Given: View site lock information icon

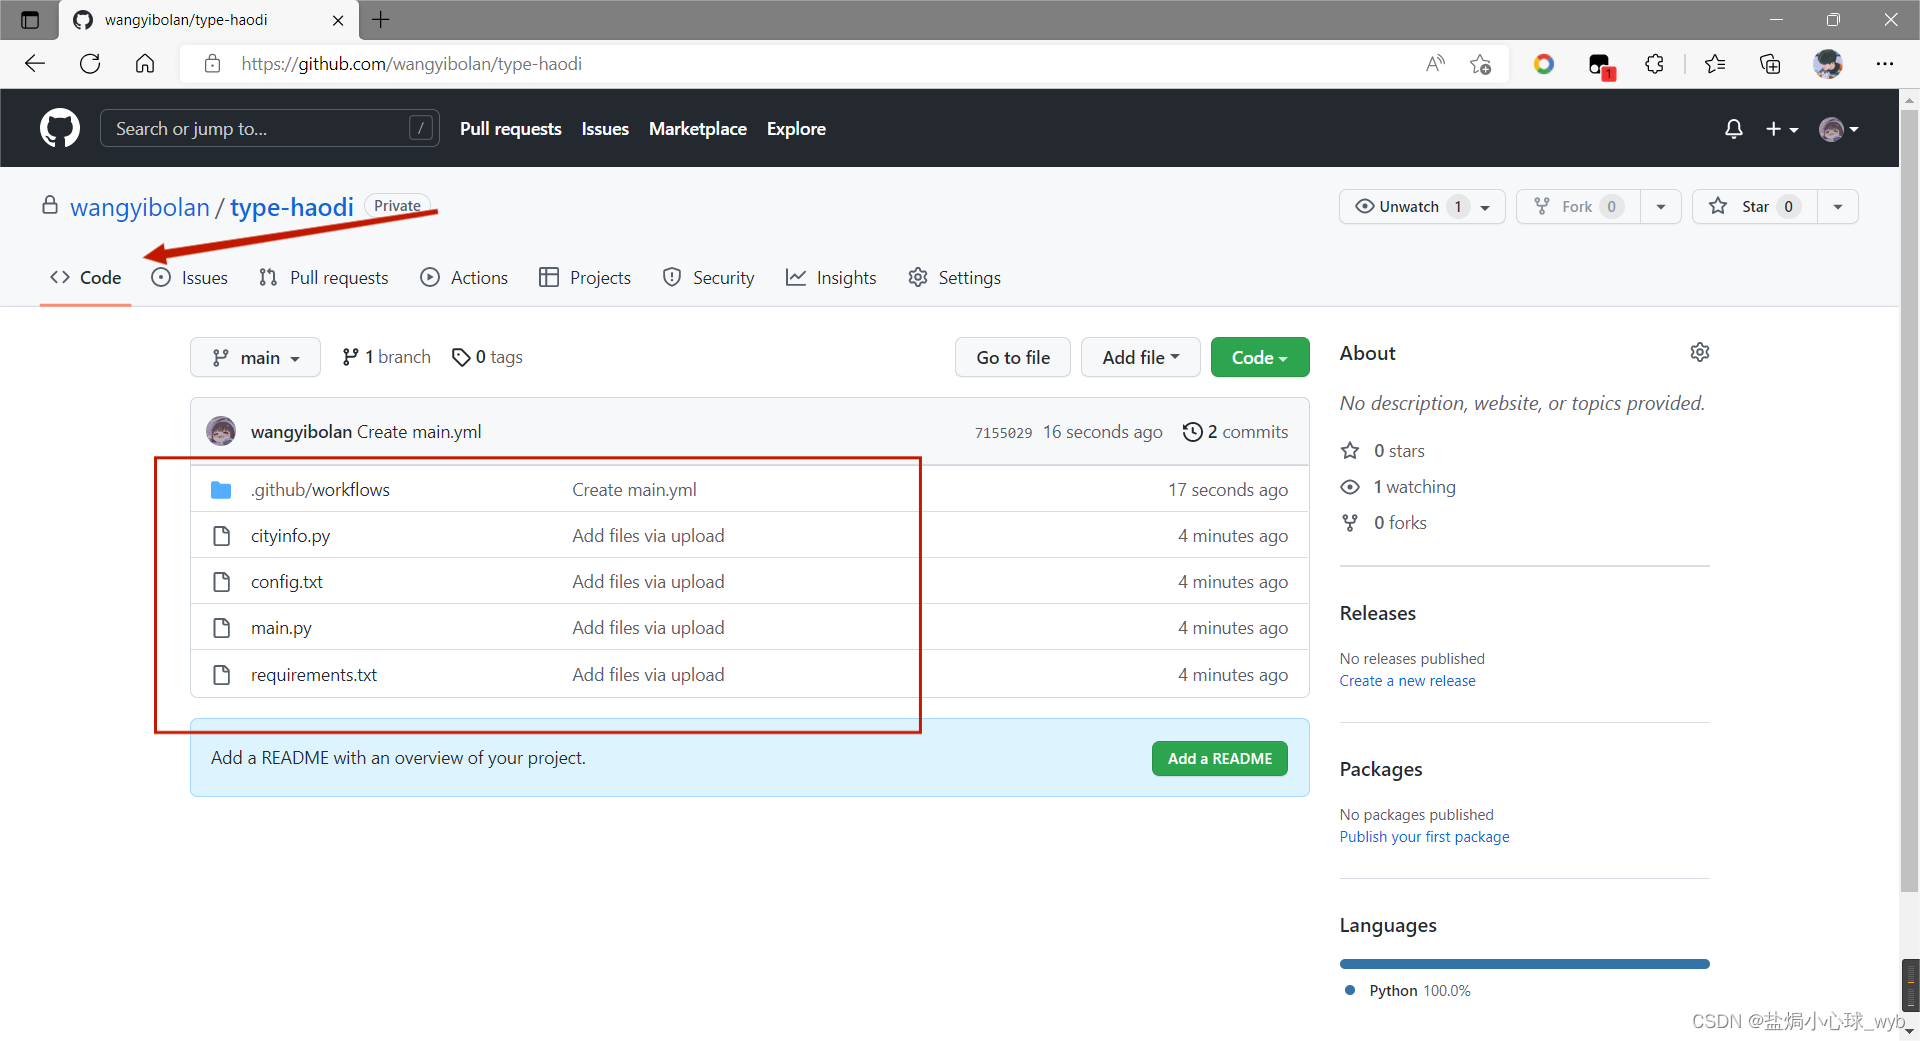Looking at the screenshot, I should [212, 64].
